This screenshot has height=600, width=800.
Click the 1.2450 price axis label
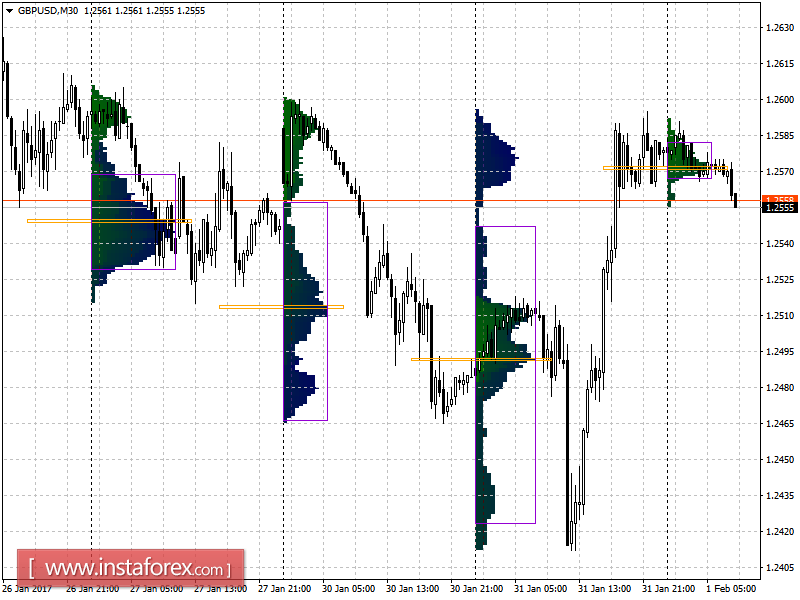point(780,460)
